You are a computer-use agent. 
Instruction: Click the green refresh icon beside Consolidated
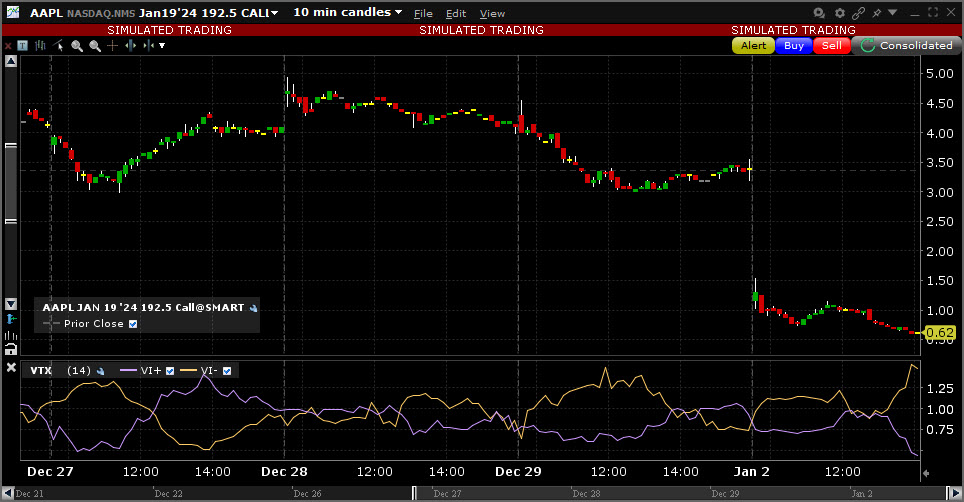[x=867, y=45]
